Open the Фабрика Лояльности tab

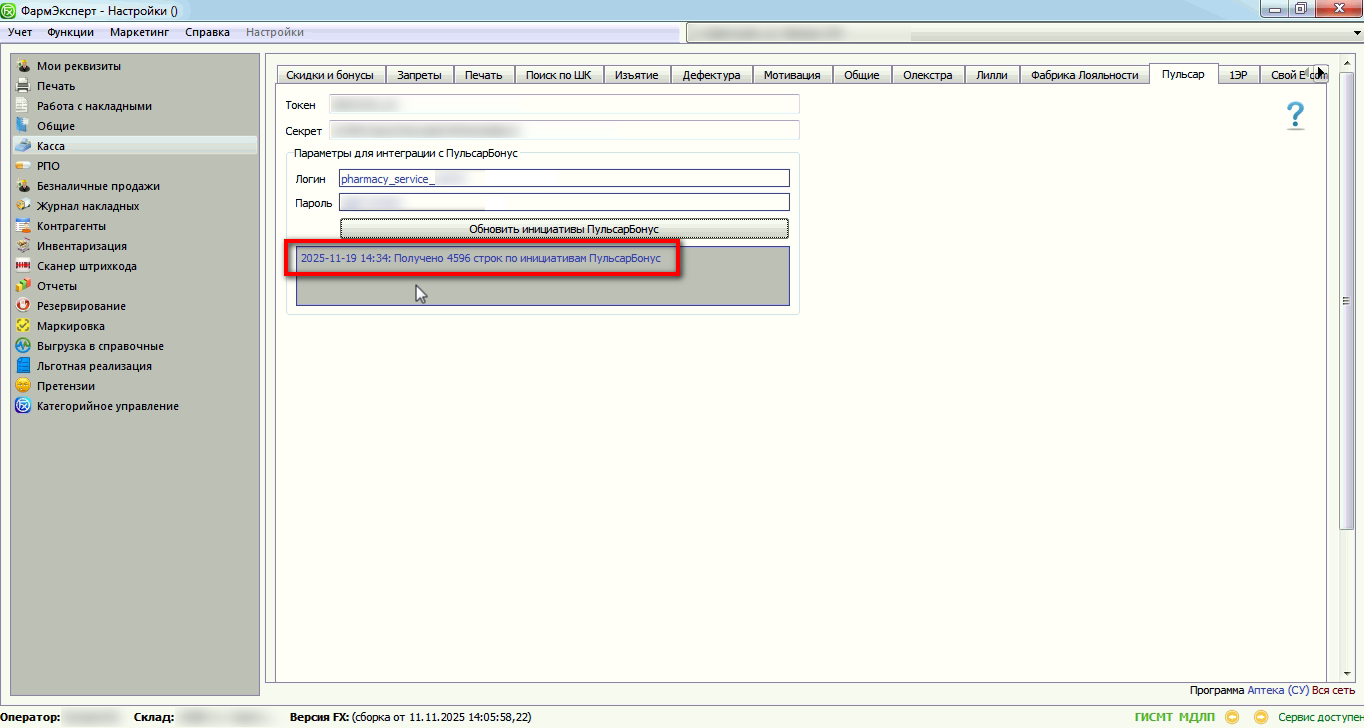click(1084, 75)
